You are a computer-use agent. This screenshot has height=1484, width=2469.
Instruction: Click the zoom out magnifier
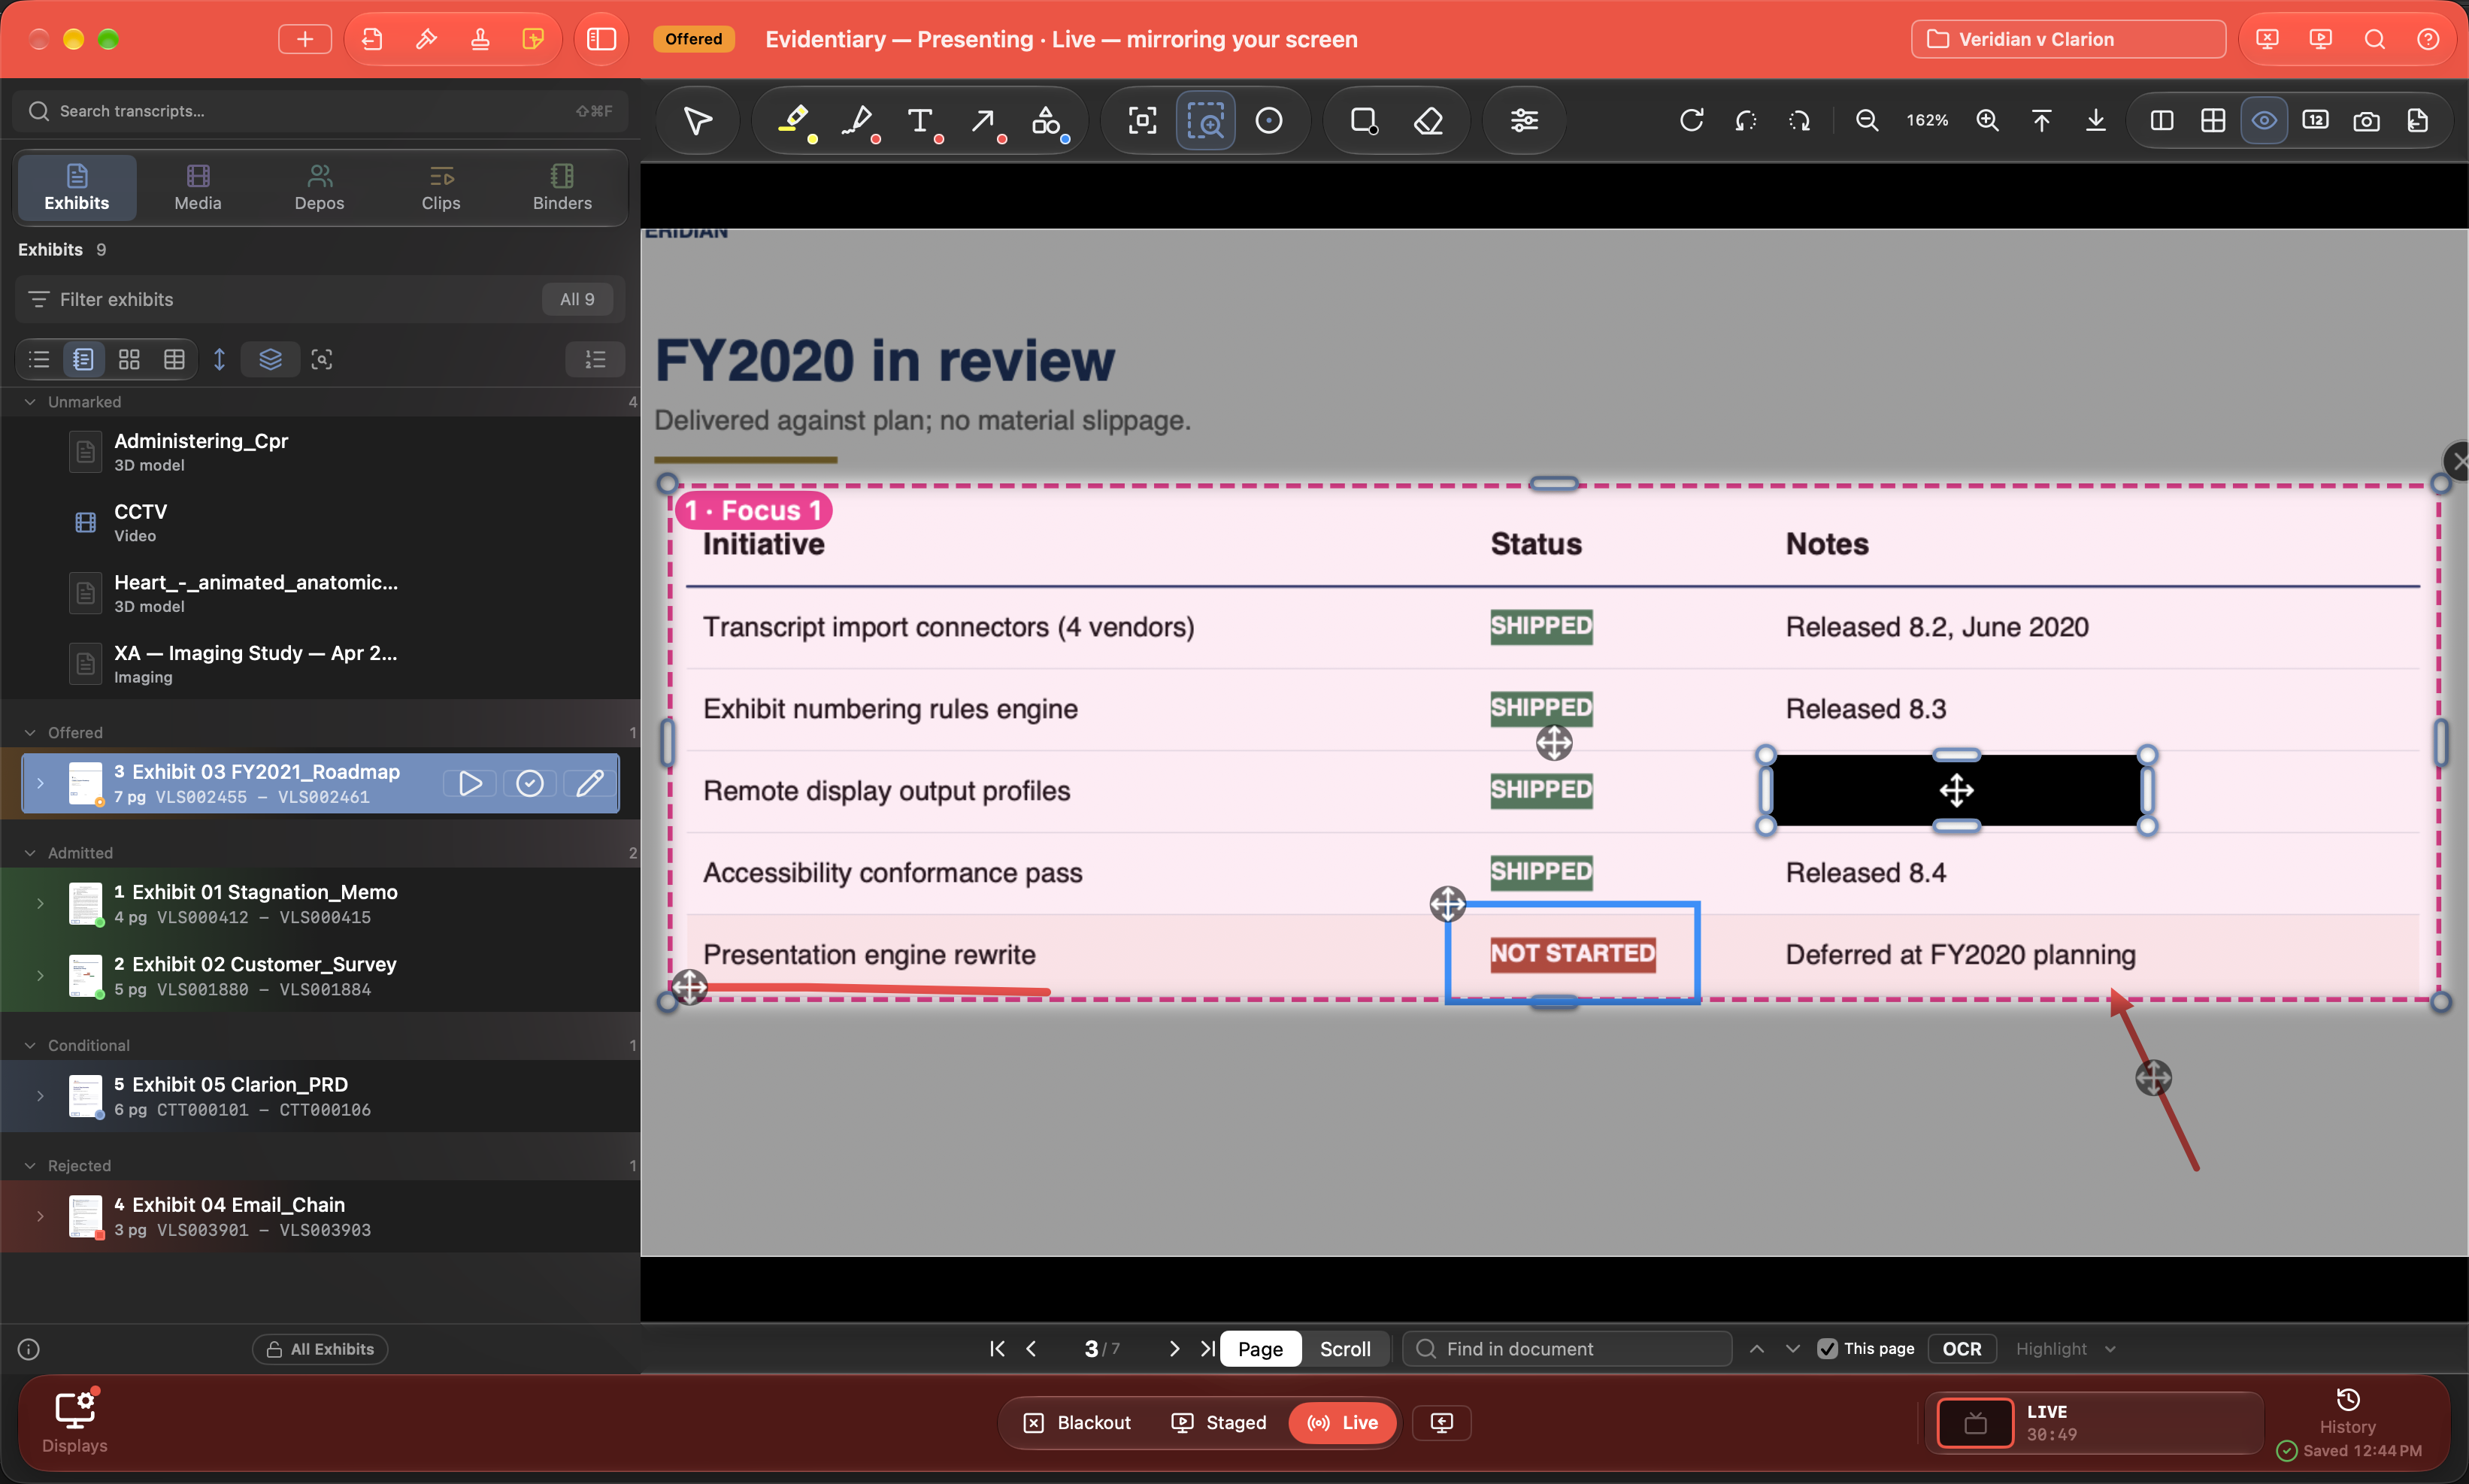click(1866, 121)
